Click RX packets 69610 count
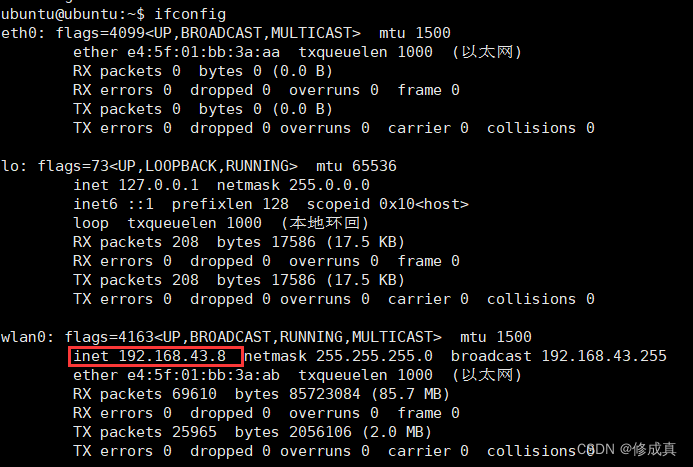Viewport: 693px width, 467px height. 194,394
